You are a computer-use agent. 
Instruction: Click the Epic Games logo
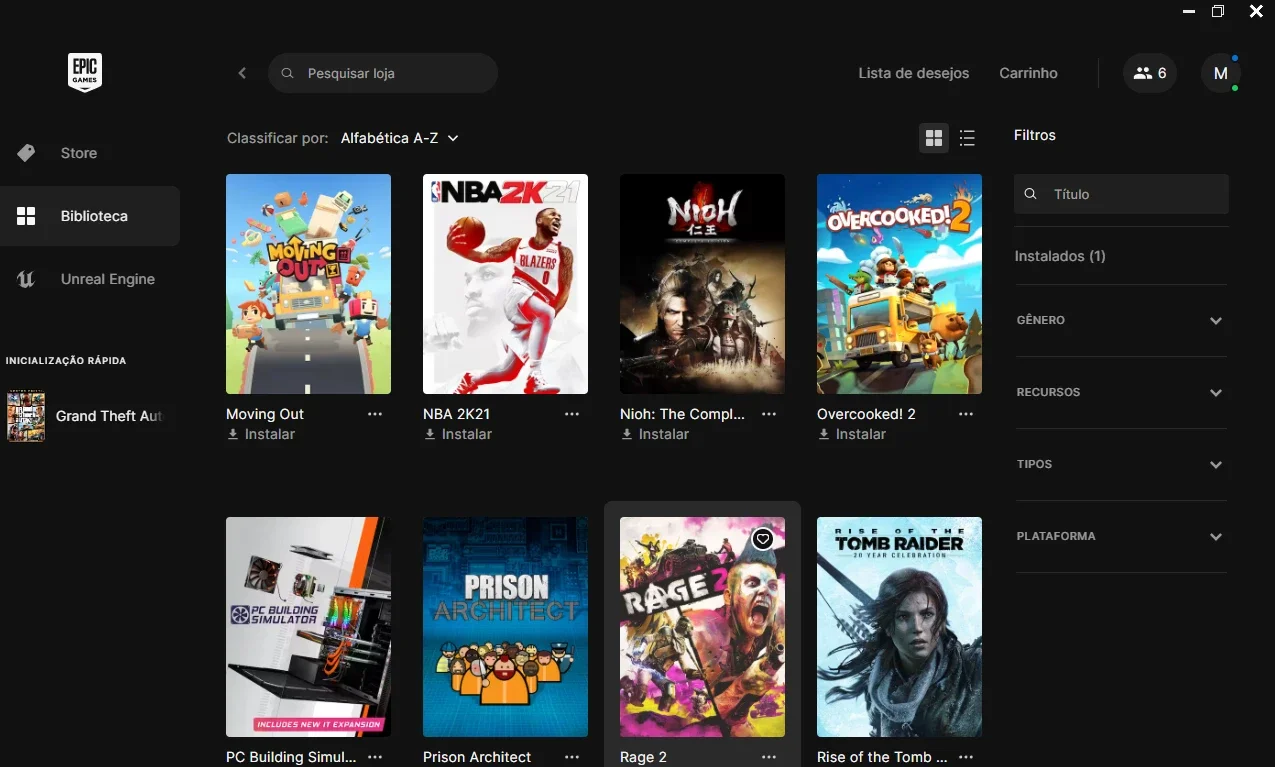(x=85, y=73)
